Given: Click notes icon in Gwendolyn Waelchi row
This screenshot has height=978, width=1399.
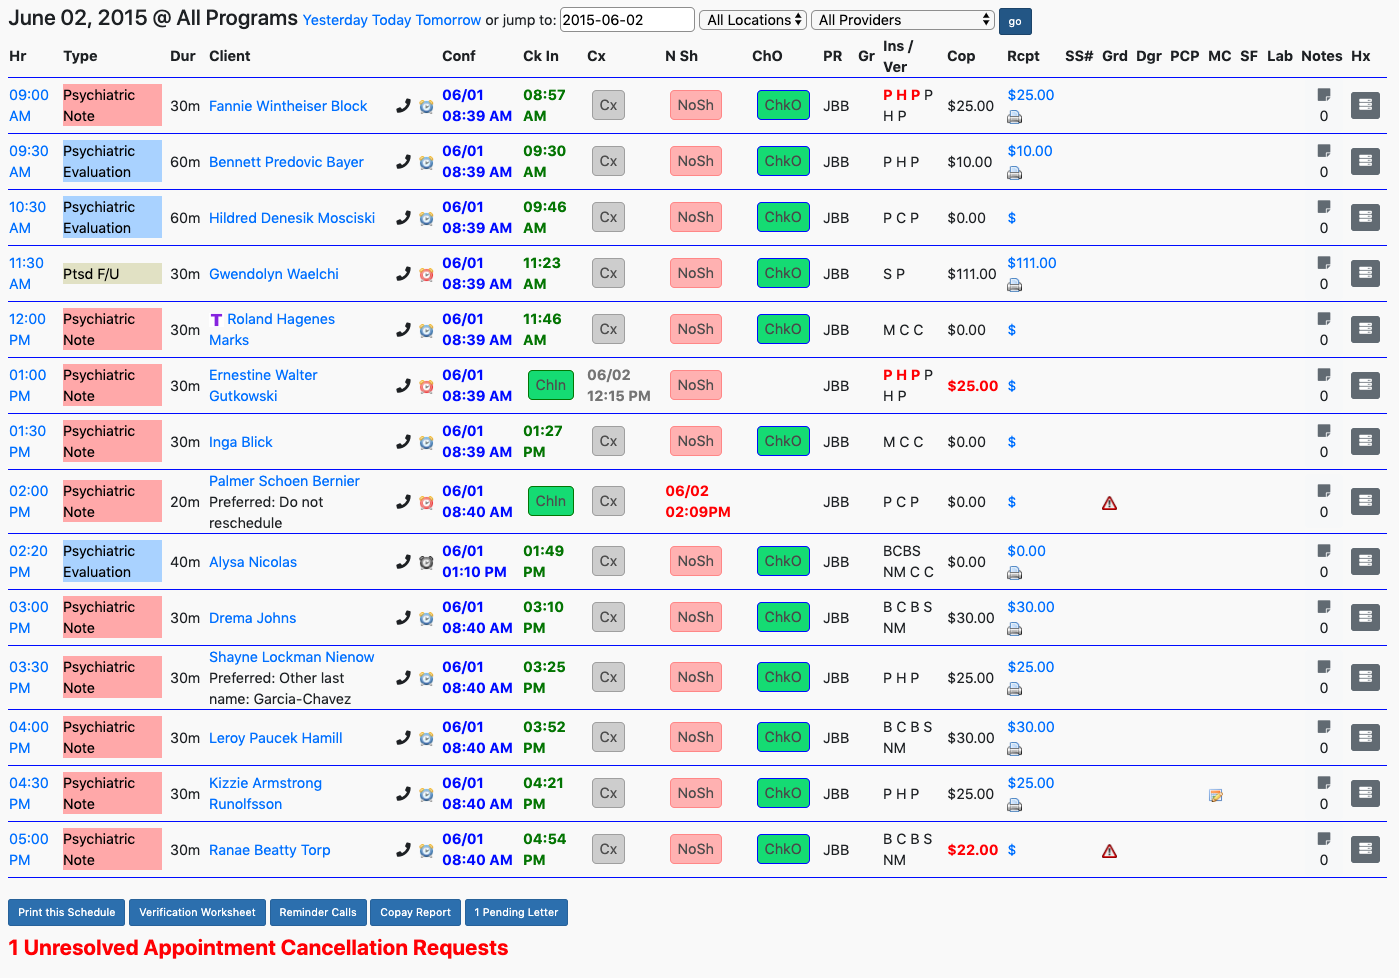Looking at the screenshot, I should pos(1324,263).
